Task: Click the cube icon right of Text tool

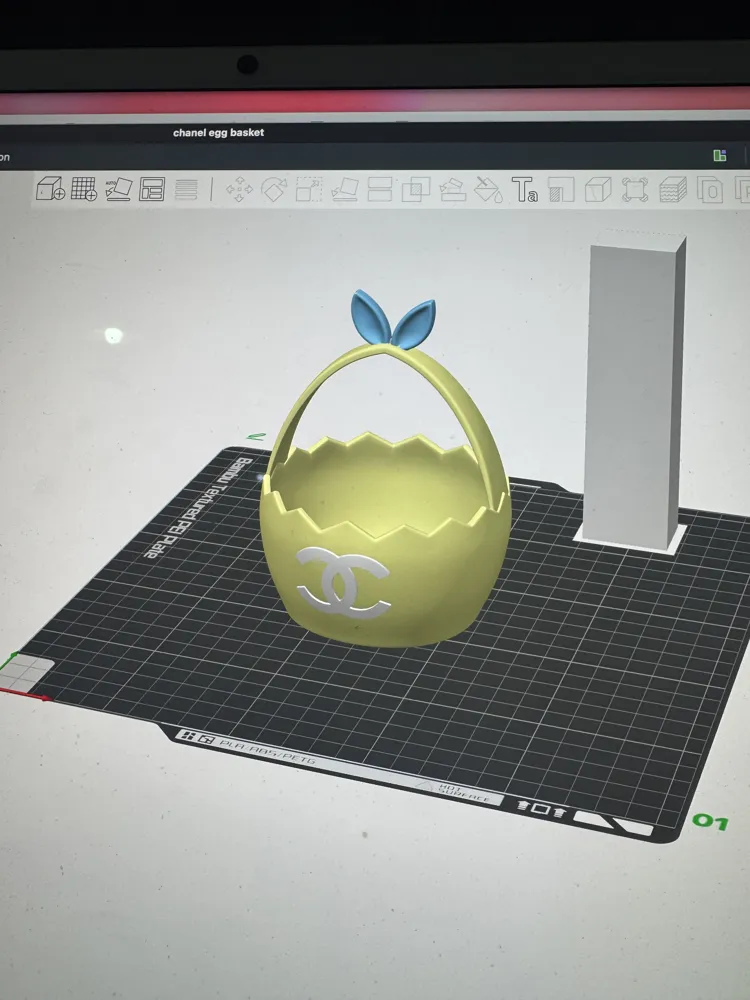Action: [x=598, y=189]
